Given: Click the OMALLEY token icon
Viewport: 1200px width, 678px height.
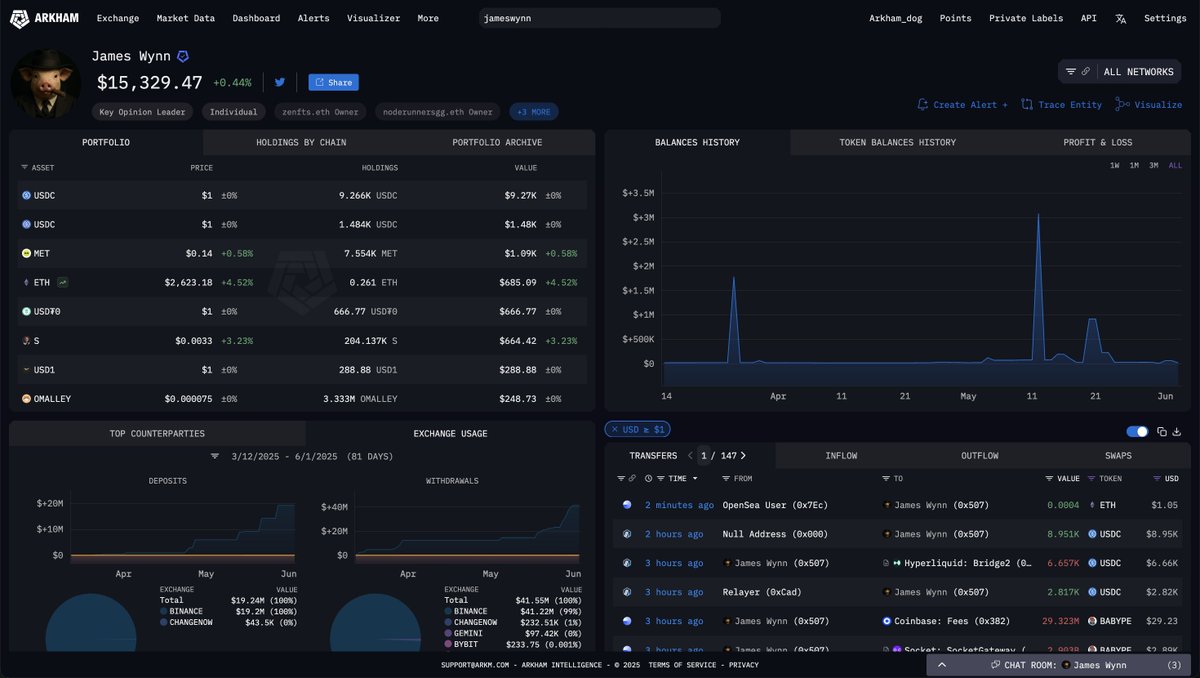Looking at the screenshot, I should pyautogui.click(x=27, y=399).
